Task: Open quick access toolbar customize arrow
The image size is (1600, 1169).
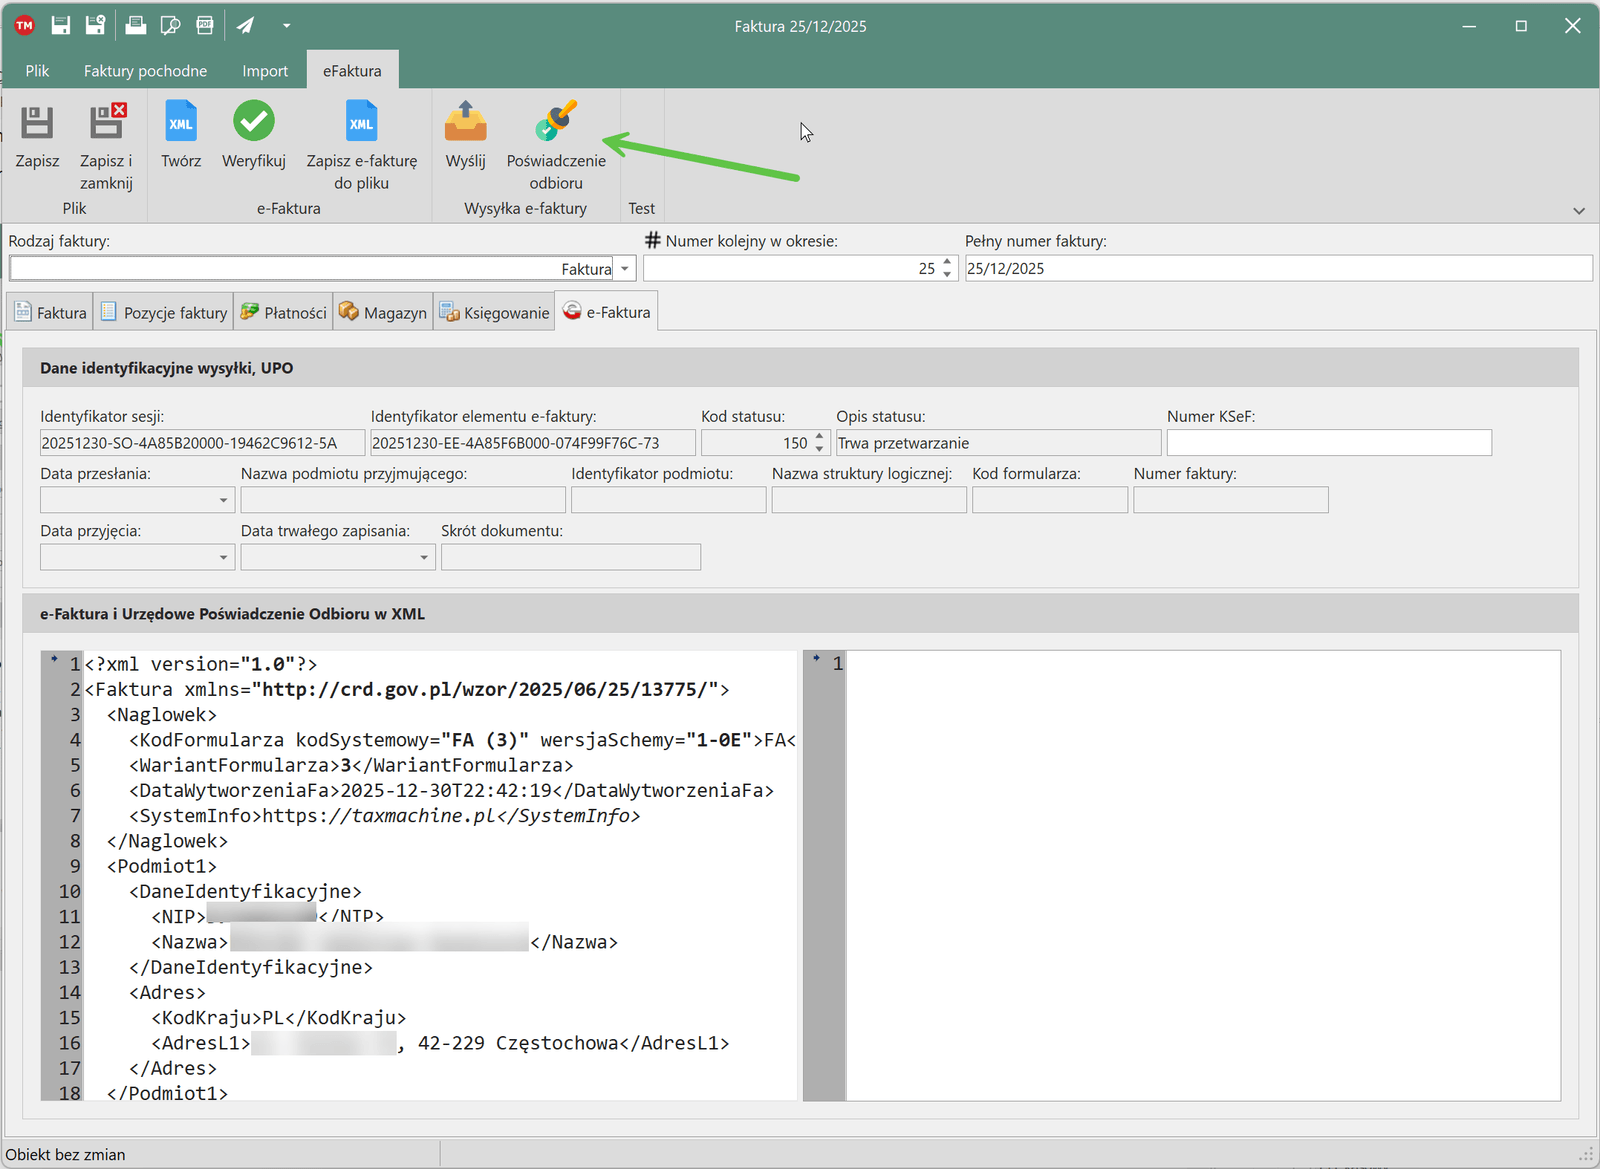Action: point(286,26)
